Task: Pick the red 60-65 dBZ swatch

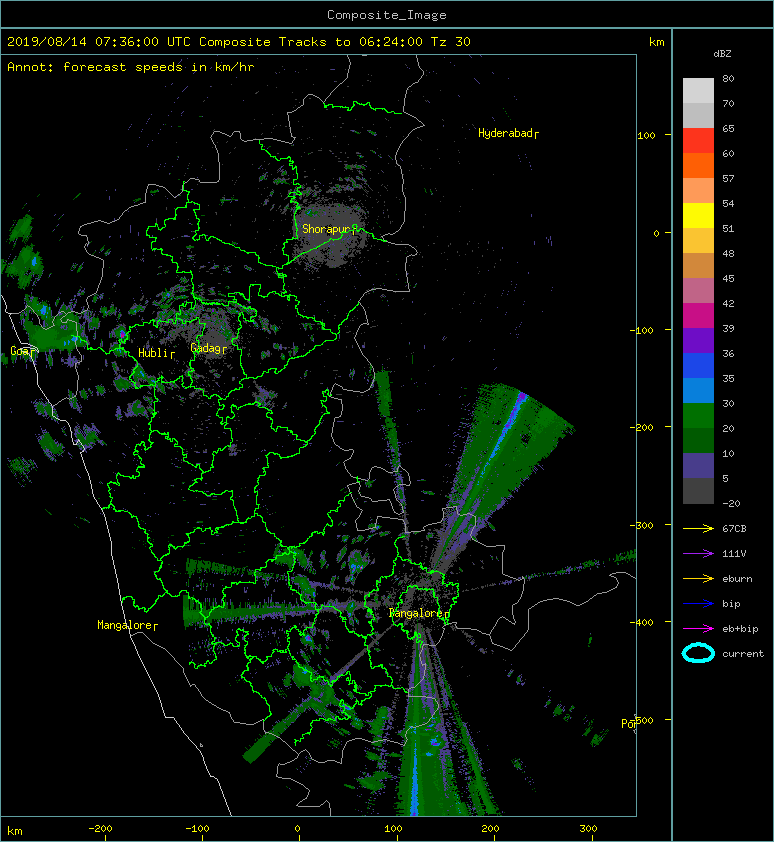Action: pos(698,140)
